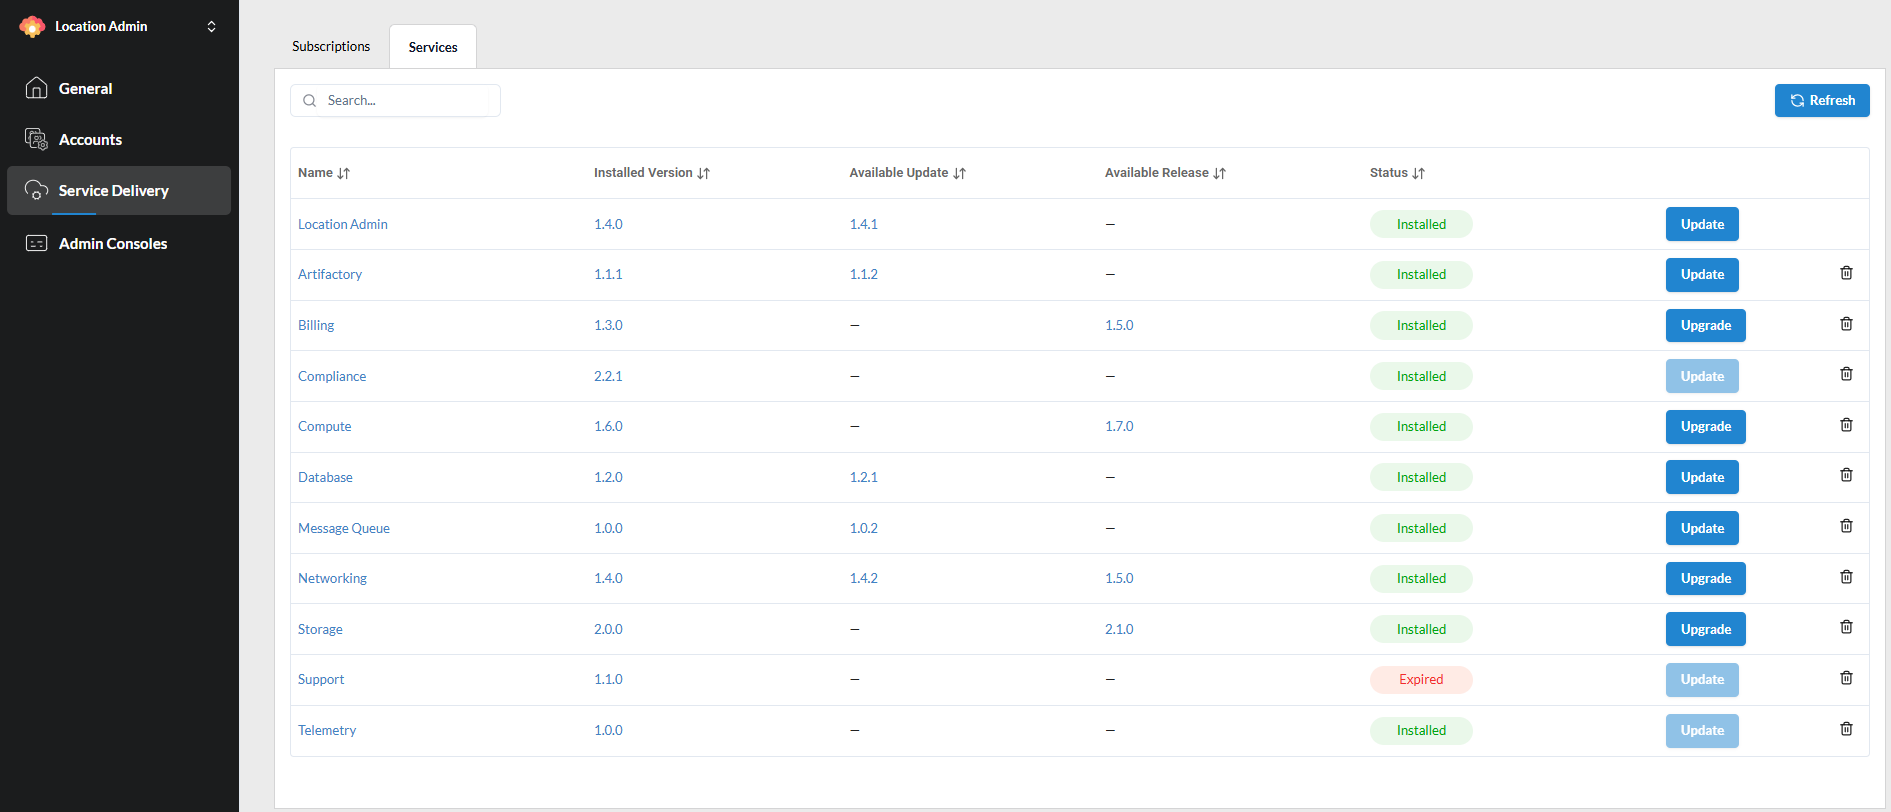Click the trash icon in Telemetry row

(1846, 729)
